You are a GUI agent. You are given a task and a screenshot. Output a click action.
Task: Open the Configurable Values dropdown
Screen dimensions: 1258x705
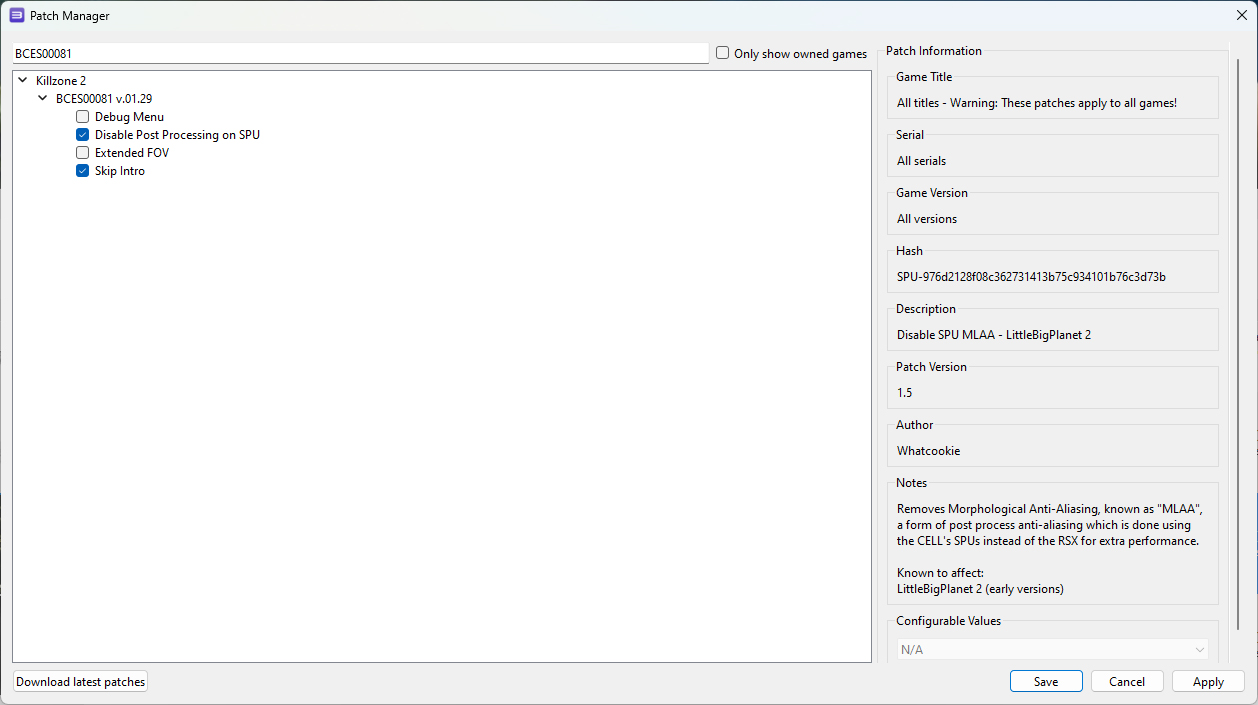[x=1052, y=650]
